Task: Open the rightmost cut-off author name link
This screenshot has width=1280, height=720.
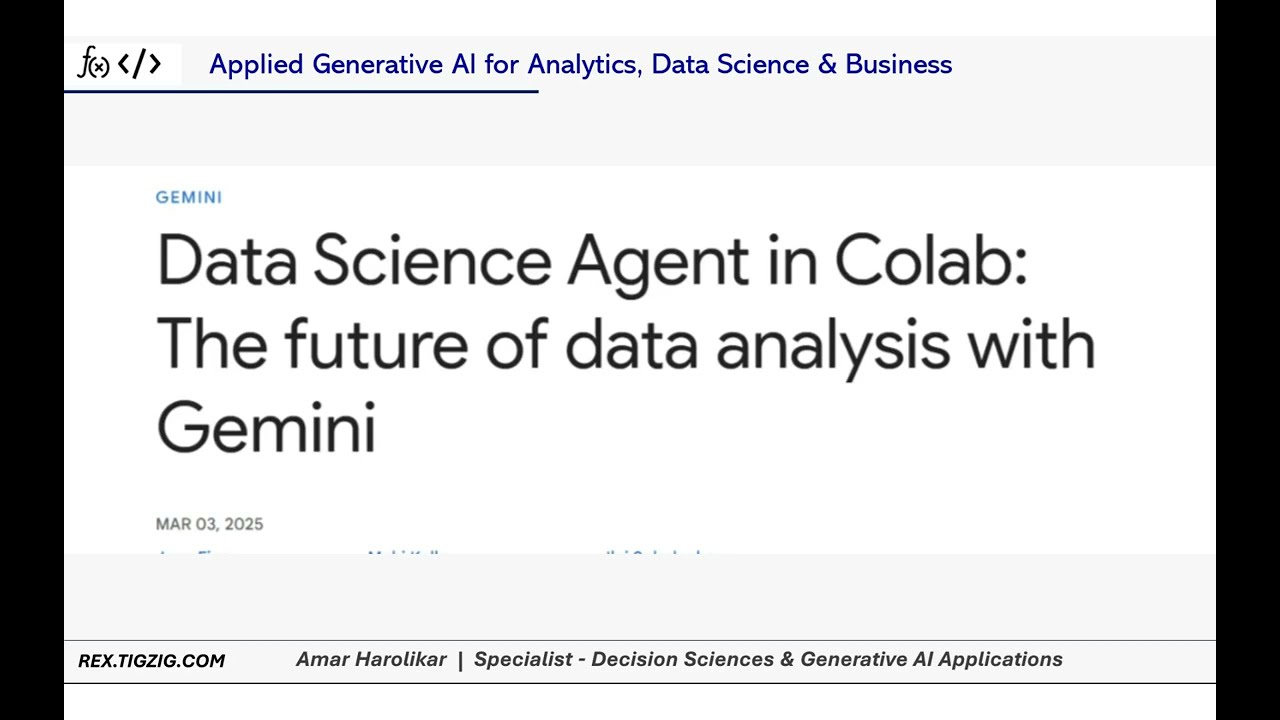Action: 655,551
